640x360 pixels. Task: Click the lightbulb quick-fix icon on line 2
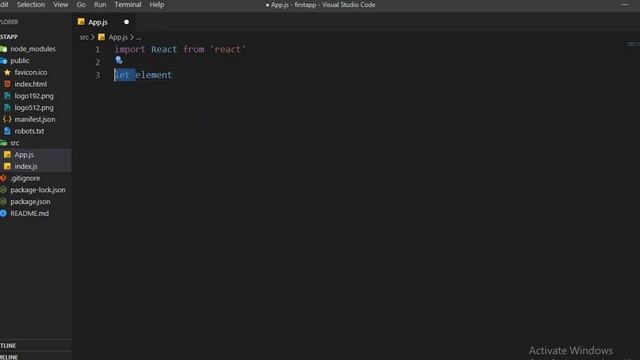119,60
